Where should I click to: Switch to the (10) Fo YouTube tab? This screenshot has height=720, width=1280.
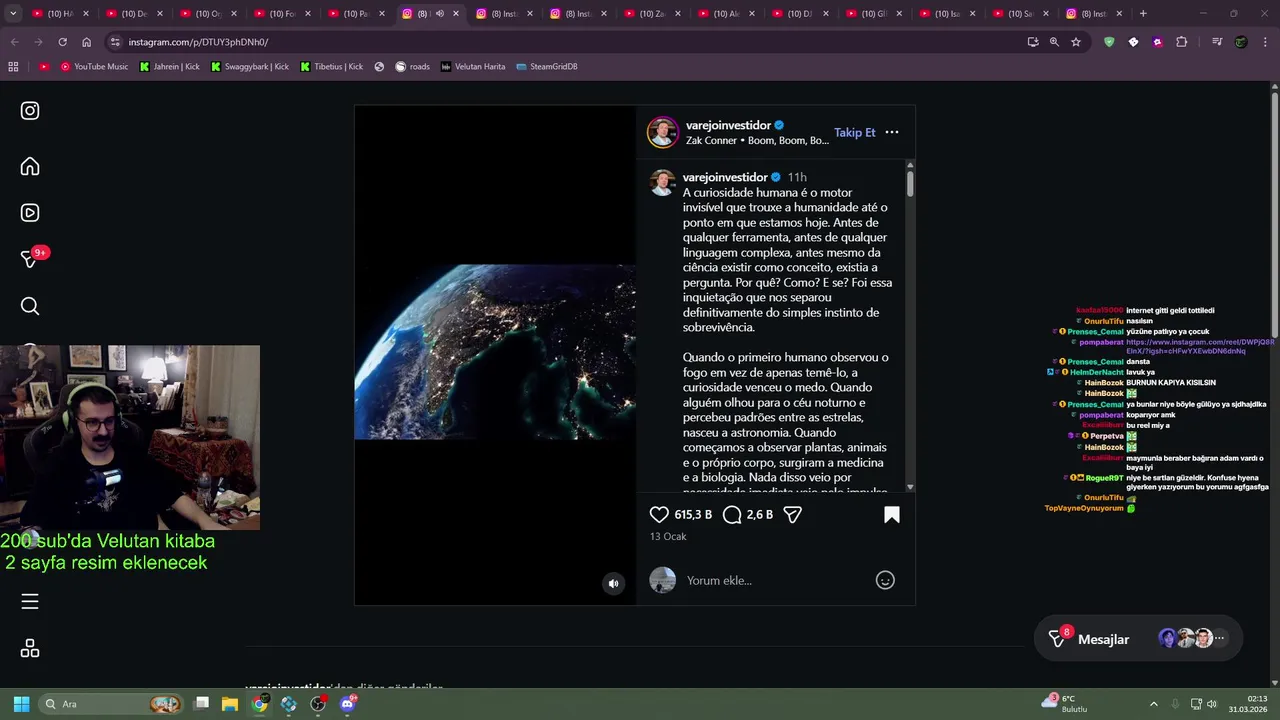[282, 14]
